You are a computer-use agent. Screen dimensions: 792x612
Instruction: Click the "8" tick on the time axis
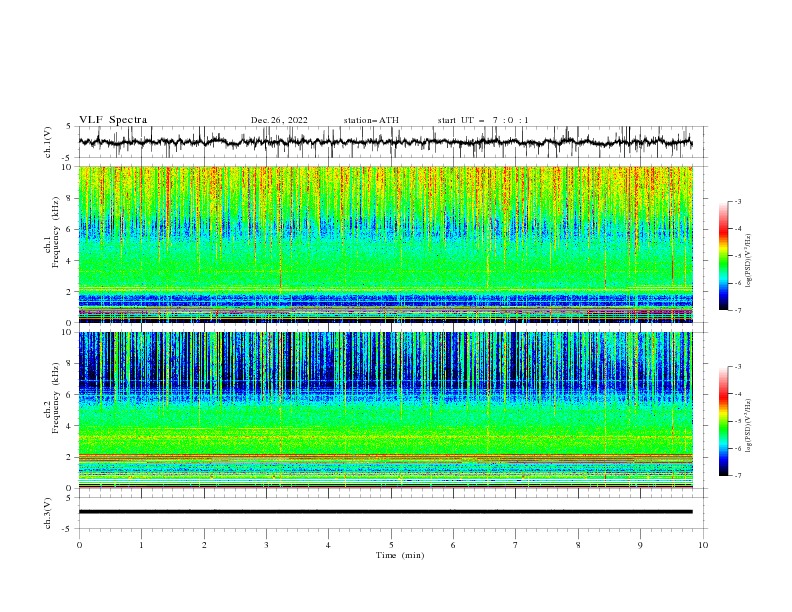(578, 545)
